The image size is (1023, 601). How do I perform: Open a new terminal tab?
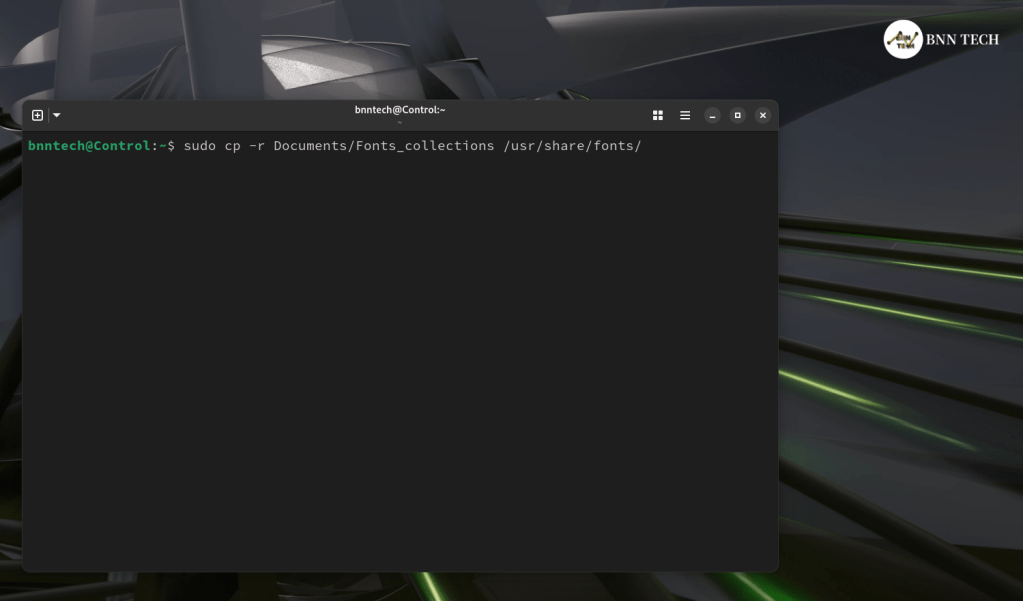(38, 115)
